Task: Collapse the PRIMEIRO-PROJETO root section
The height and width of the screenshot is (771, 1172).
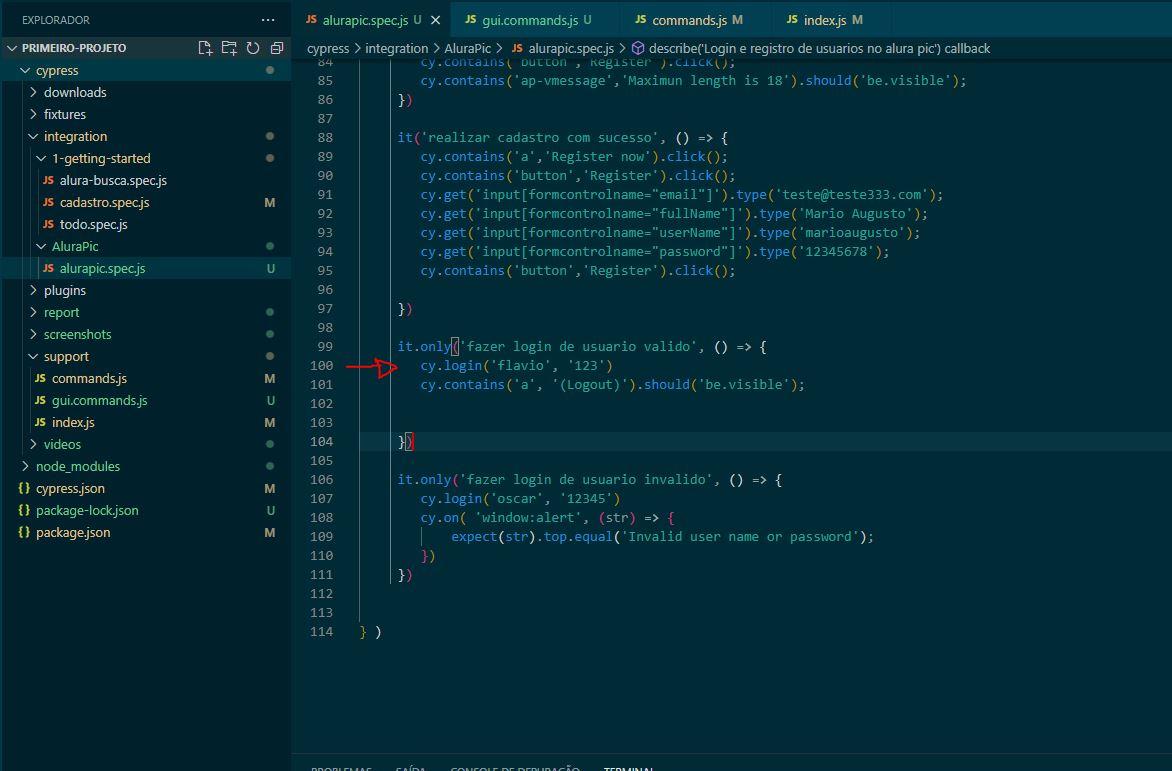Action: coord(73,48)
